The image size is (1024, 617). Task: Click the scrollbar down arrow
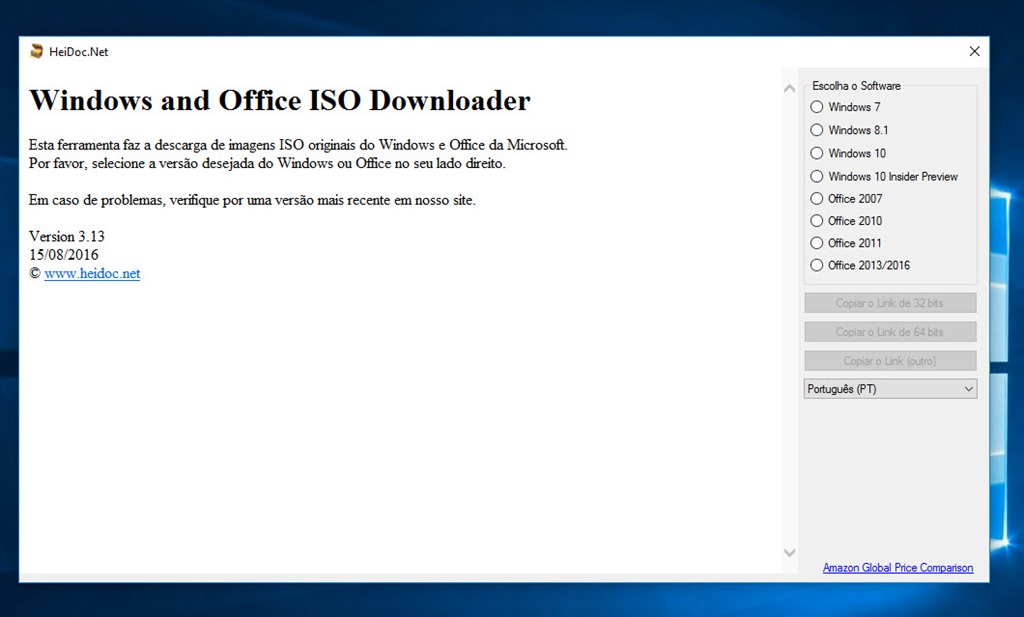[x=789, y=552]
